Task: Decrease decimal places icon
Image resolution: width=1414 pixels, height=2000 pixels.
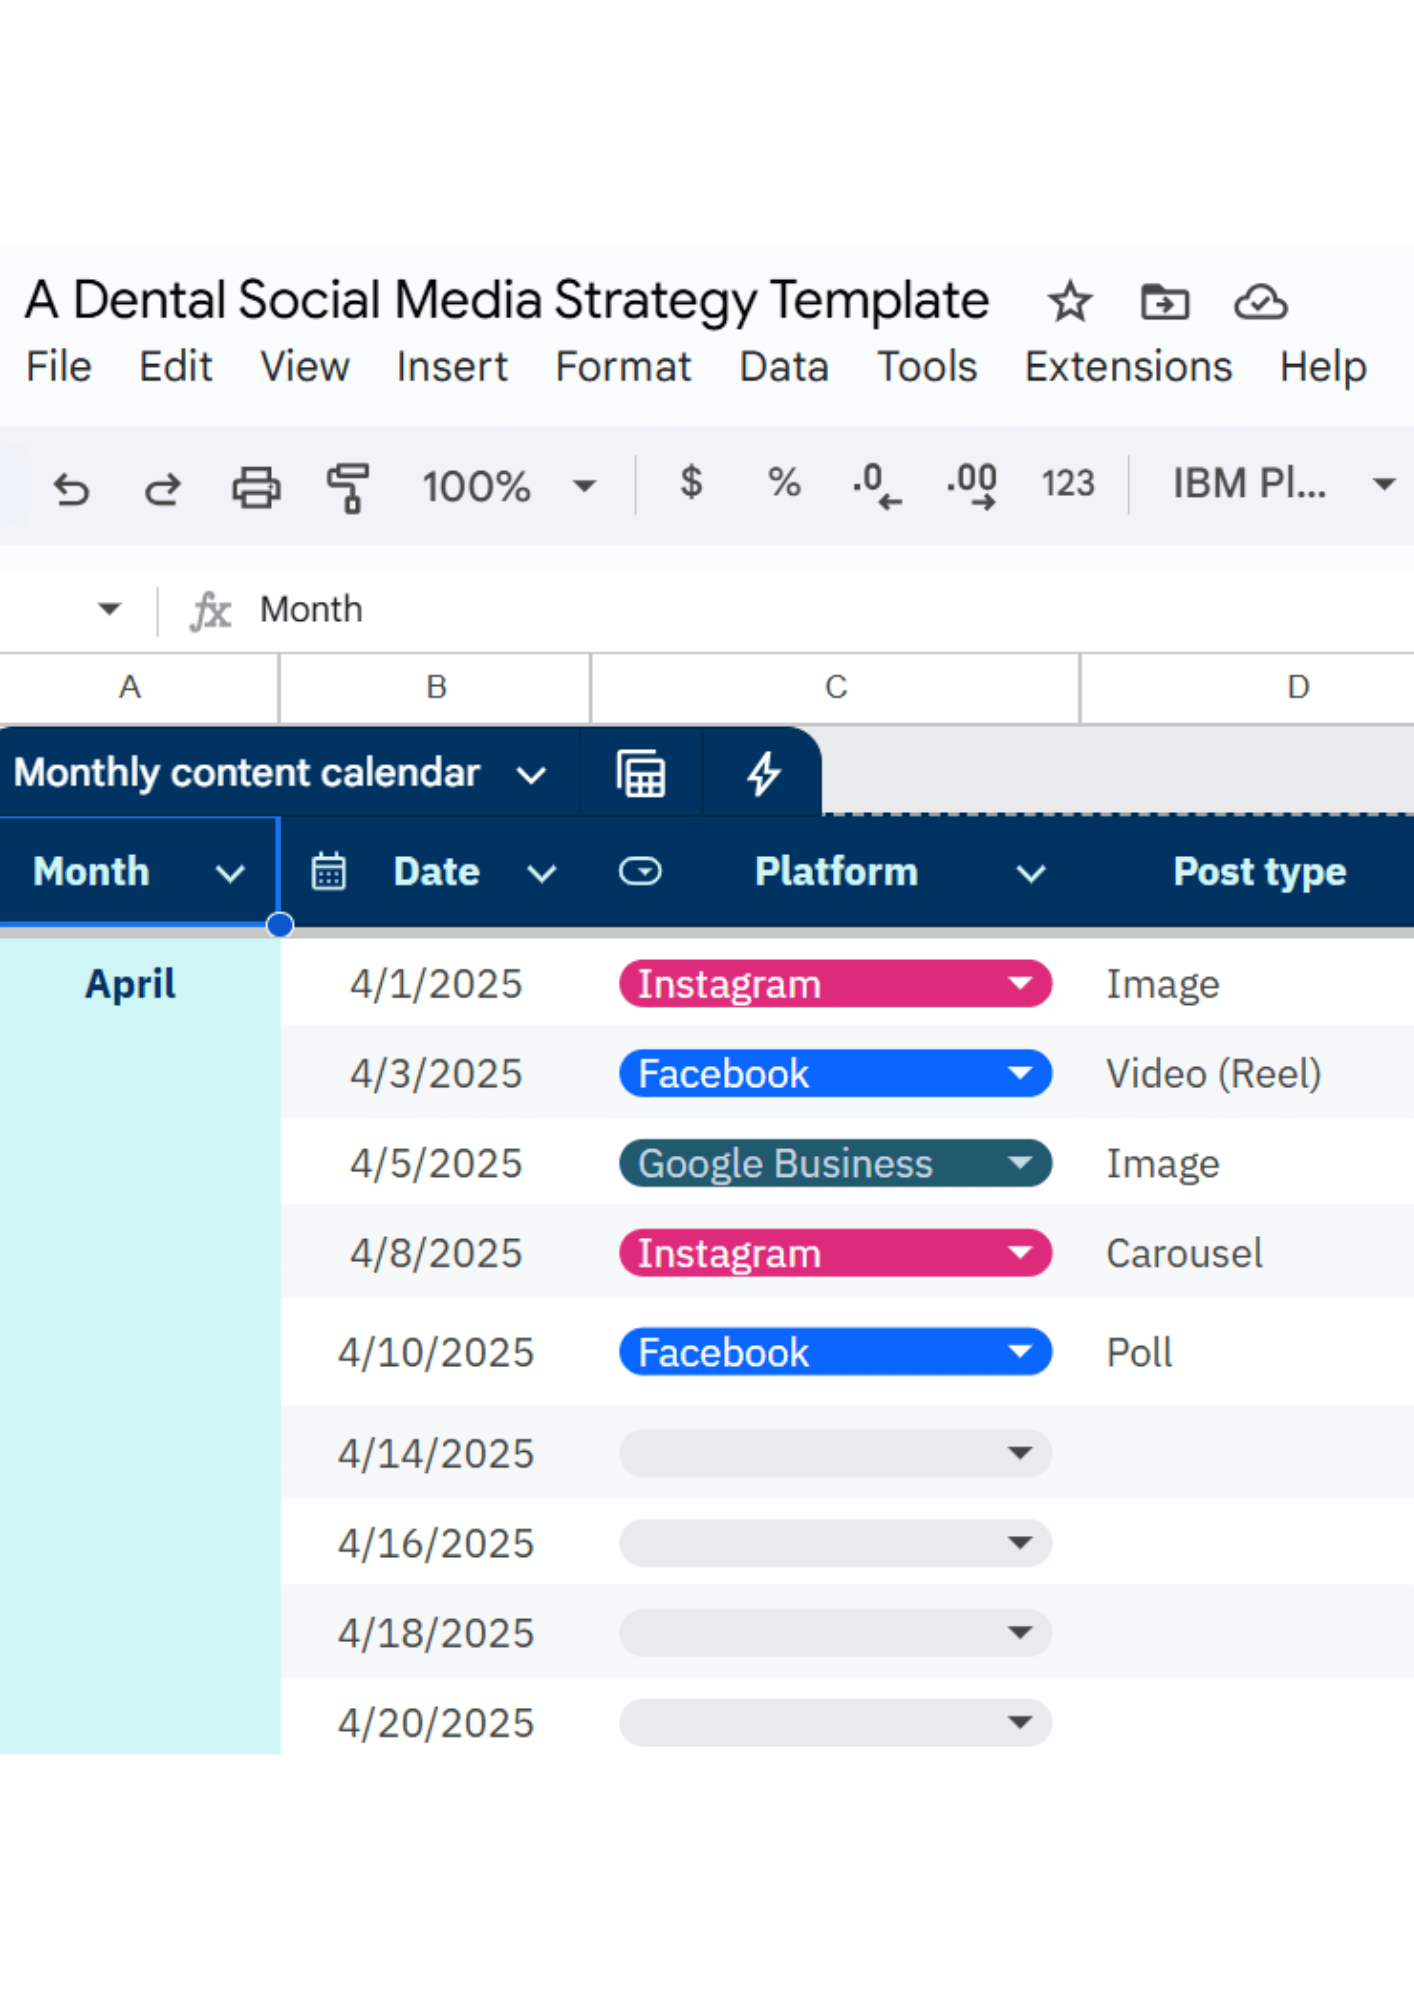Action: [877, 486]
